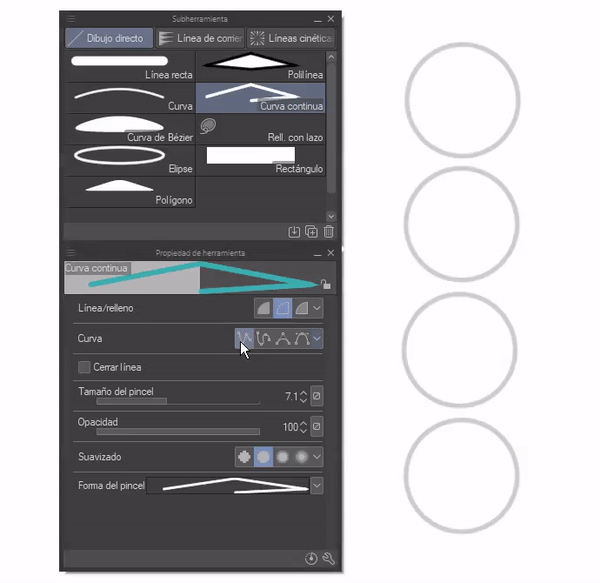The image size is (600, 583).
Task: Select the quadratic Bézier curve mode icon
Action: [x=283, y=339]
